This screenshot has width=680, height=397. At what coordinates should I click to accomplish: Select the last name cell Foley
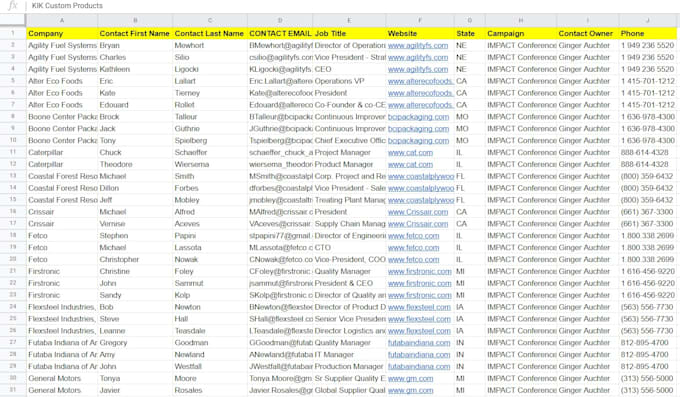[x=210, y=271]
